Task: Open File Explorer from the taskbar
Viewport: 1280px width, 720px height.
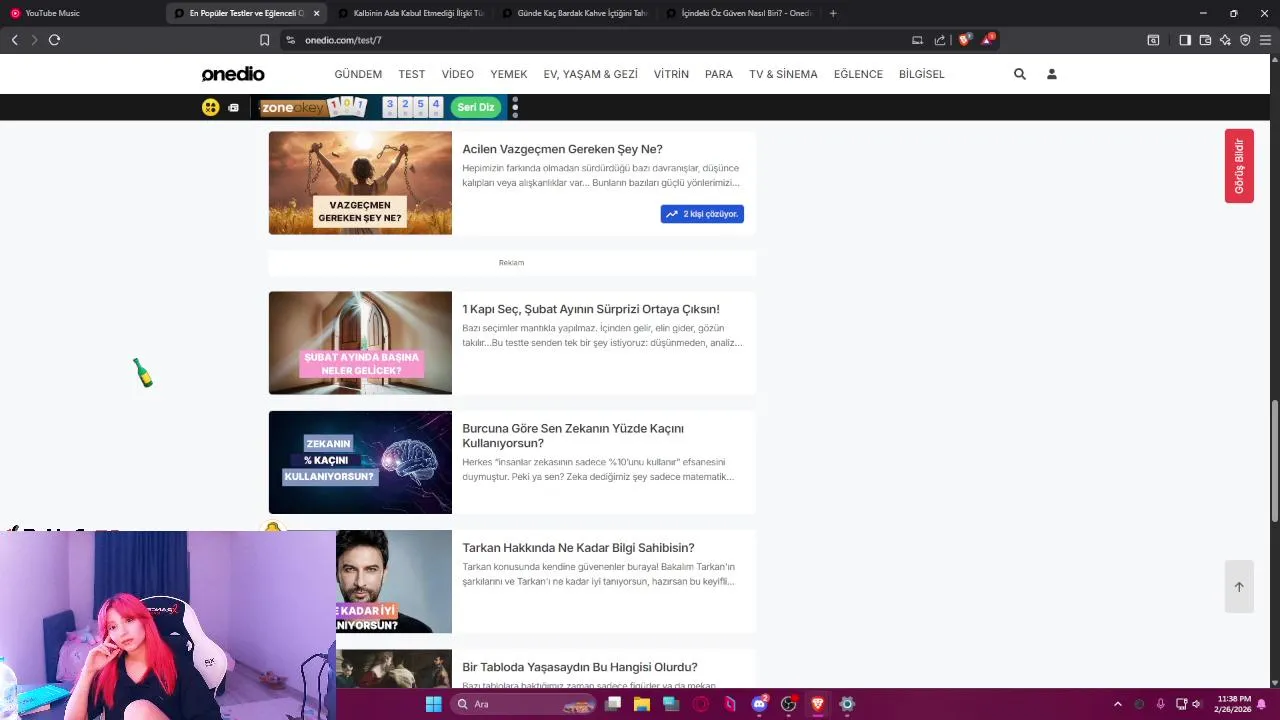Action: (x=642, y=704)
